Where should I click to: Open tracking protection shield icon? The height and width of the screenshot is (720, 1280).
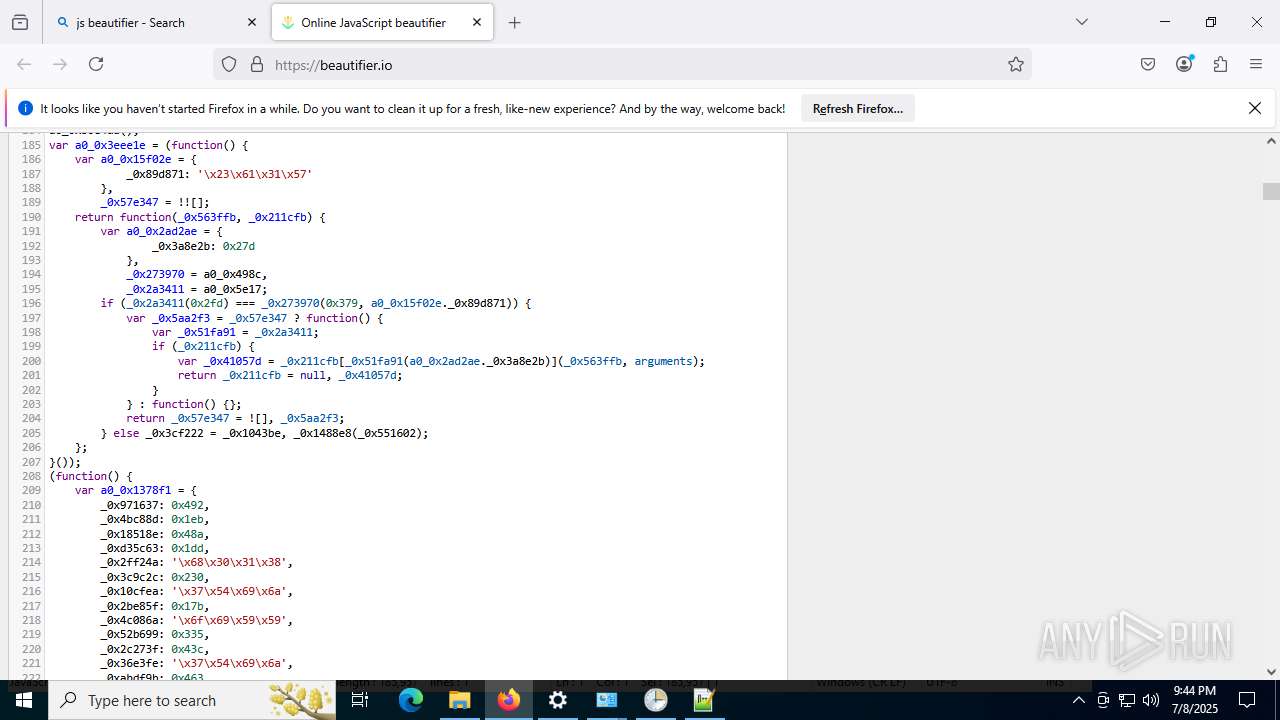229,64
